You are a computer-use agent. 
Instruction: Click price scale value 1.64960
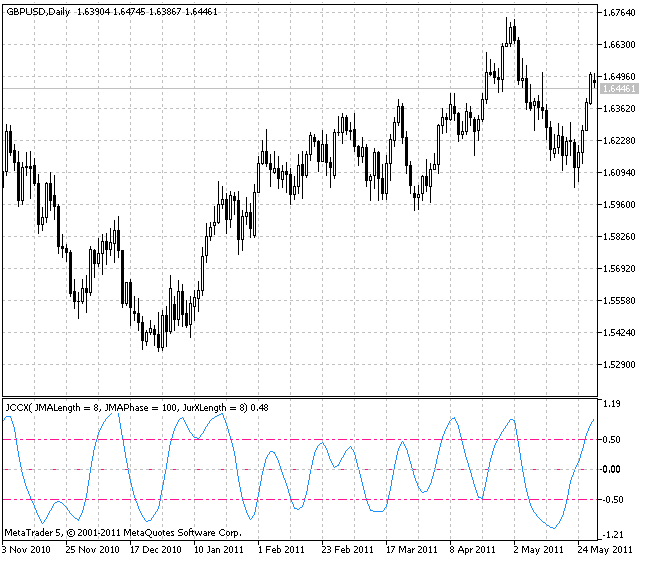(x=619, y=77)
